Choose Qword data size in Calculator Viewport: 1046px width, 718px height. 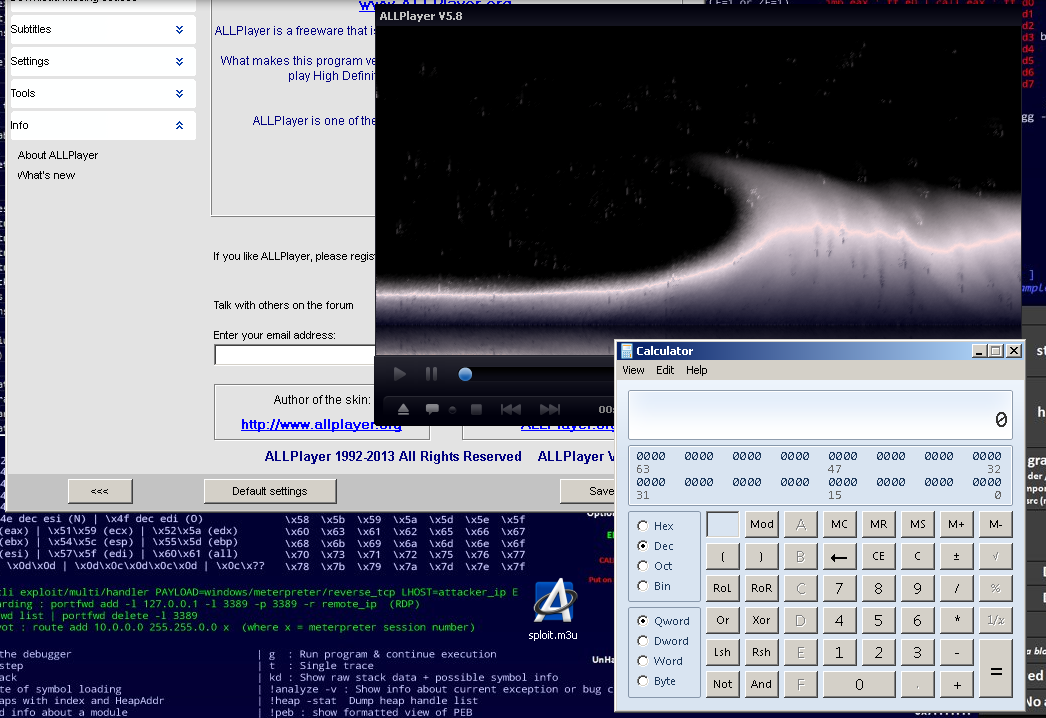[663, 621]
